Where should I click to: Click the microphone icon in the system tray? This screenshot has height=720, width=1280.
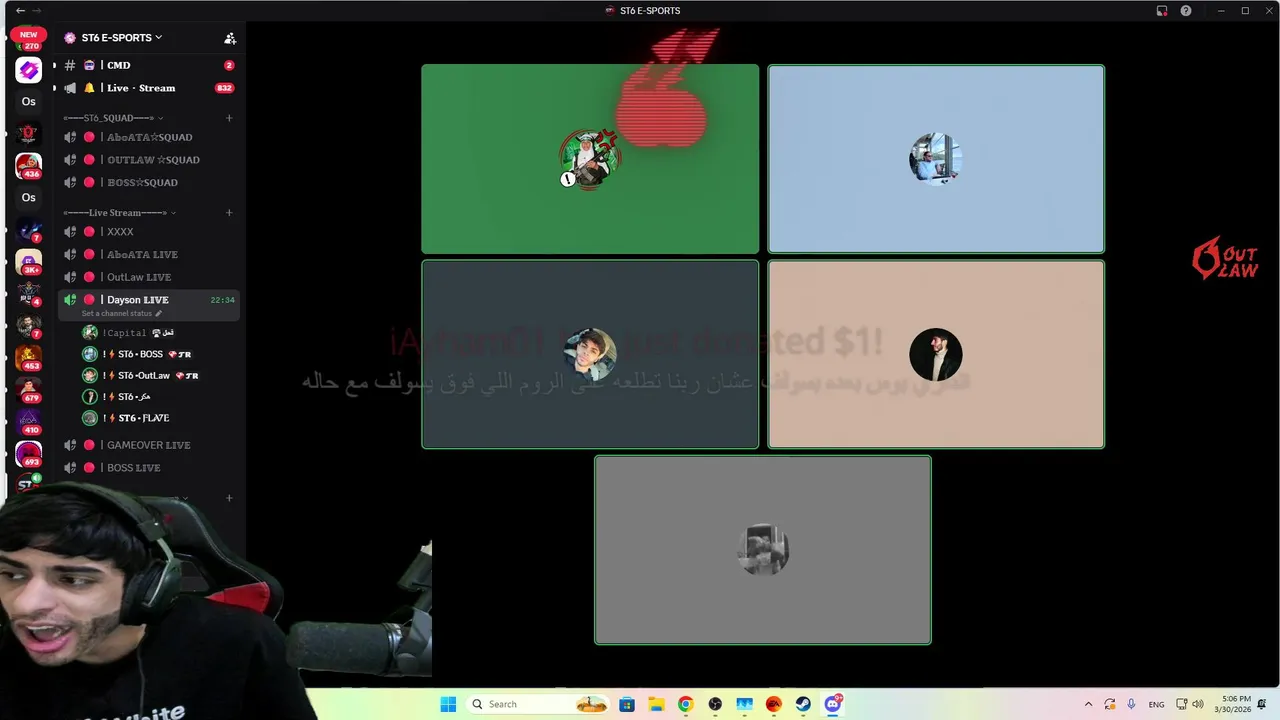[x=1131, y=704]
